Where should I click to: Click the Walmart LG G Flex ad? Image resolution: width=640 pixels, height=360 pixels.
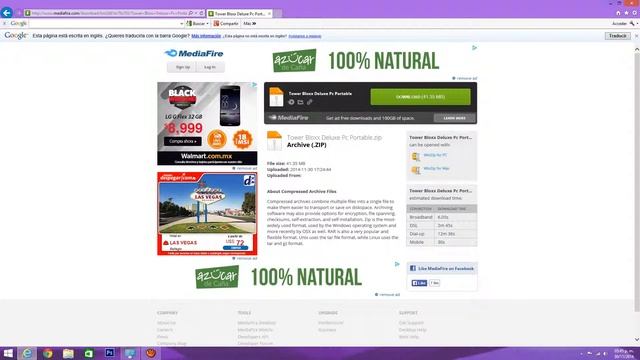point(207,124)
